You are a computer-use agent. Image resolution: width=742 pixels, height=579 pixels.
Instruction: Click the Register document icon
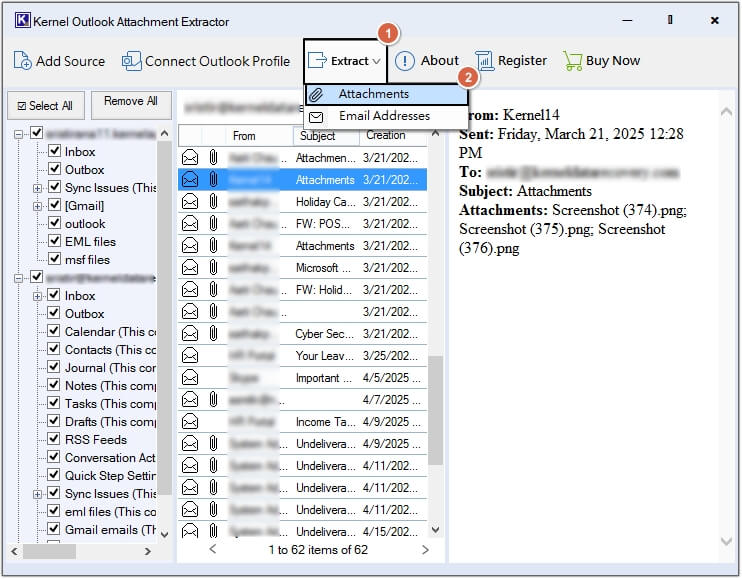[484, 61]
